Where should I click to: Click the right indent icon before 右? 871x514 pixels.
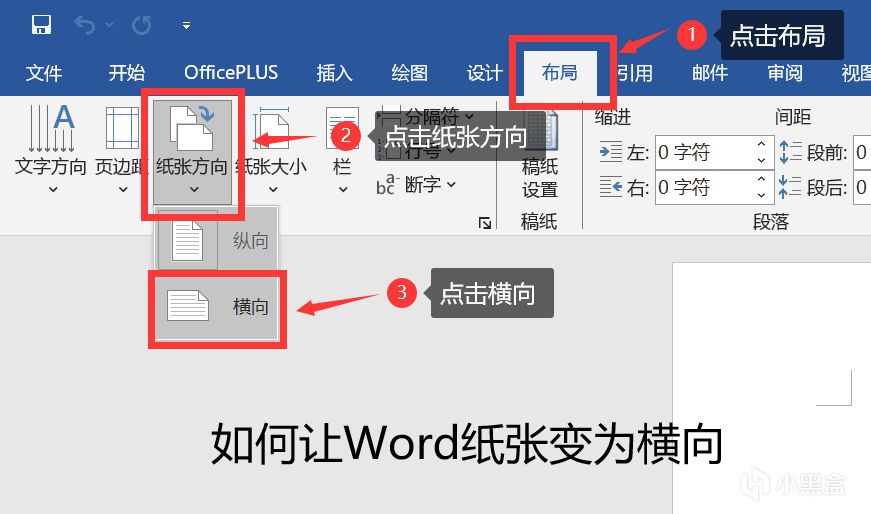click(611, 187)
